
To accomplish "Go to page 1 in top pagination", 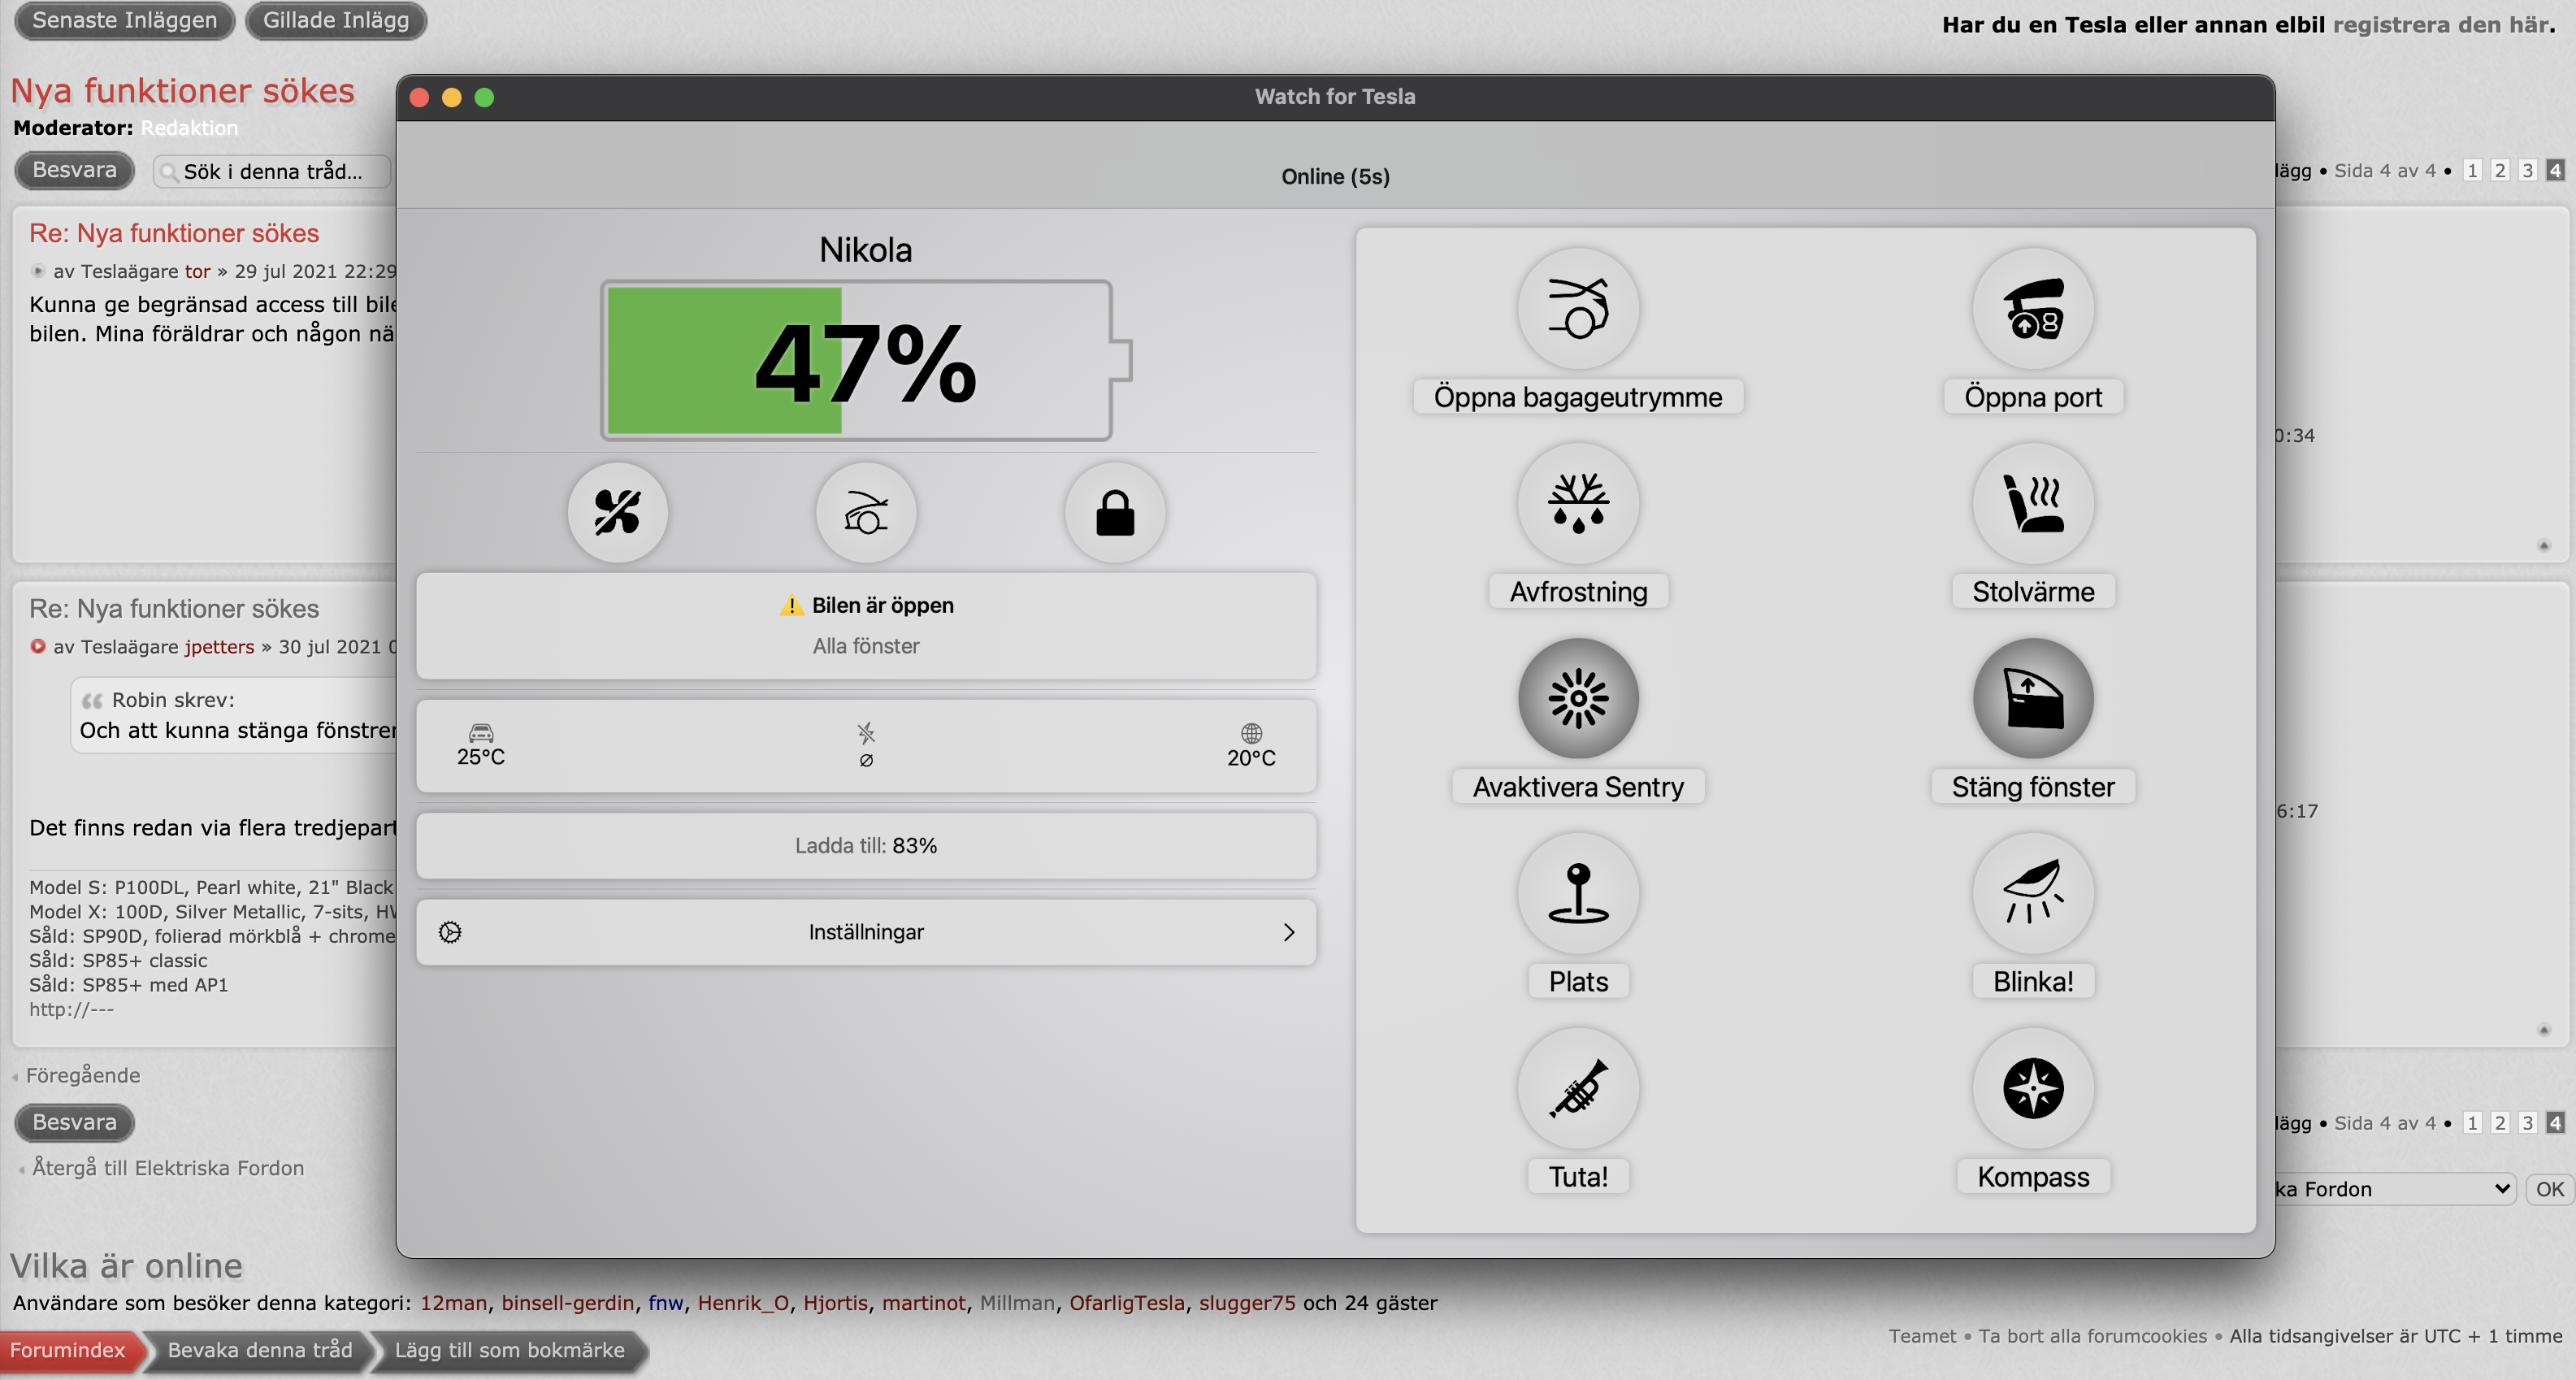I will 2472,170.
